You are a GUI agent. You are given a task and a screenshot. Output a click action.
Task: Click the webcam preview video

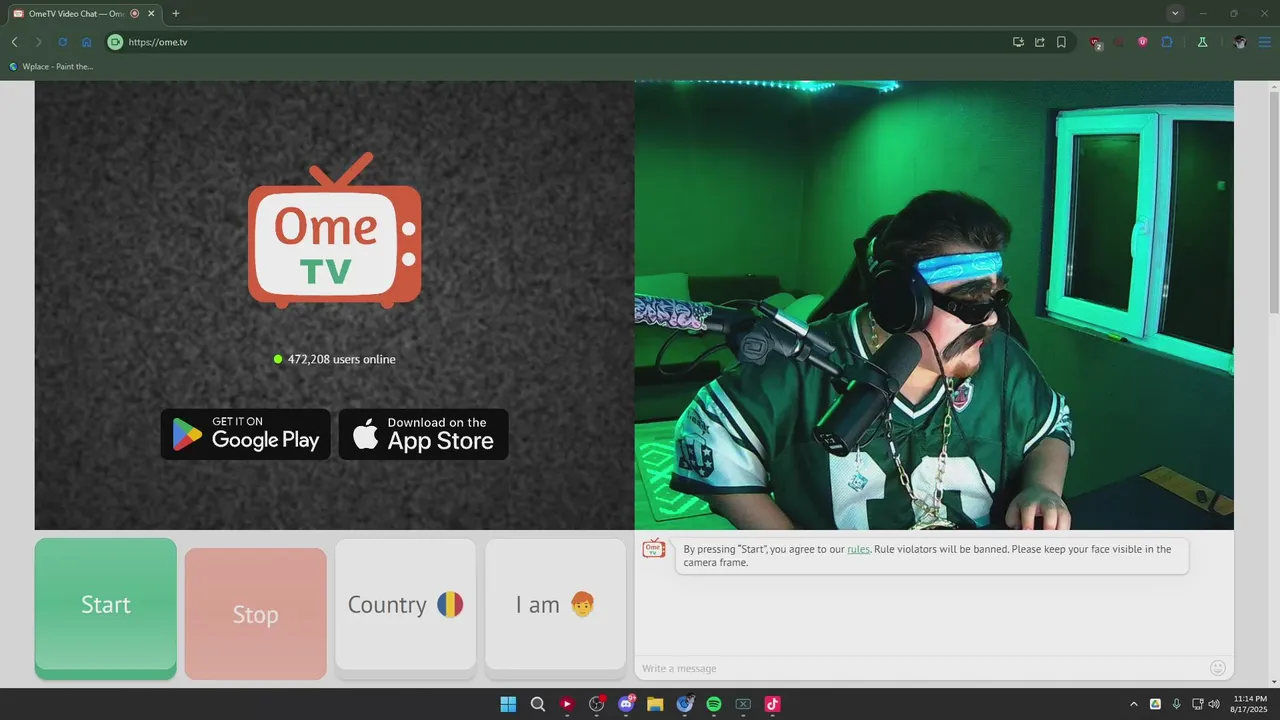point(934,305)
